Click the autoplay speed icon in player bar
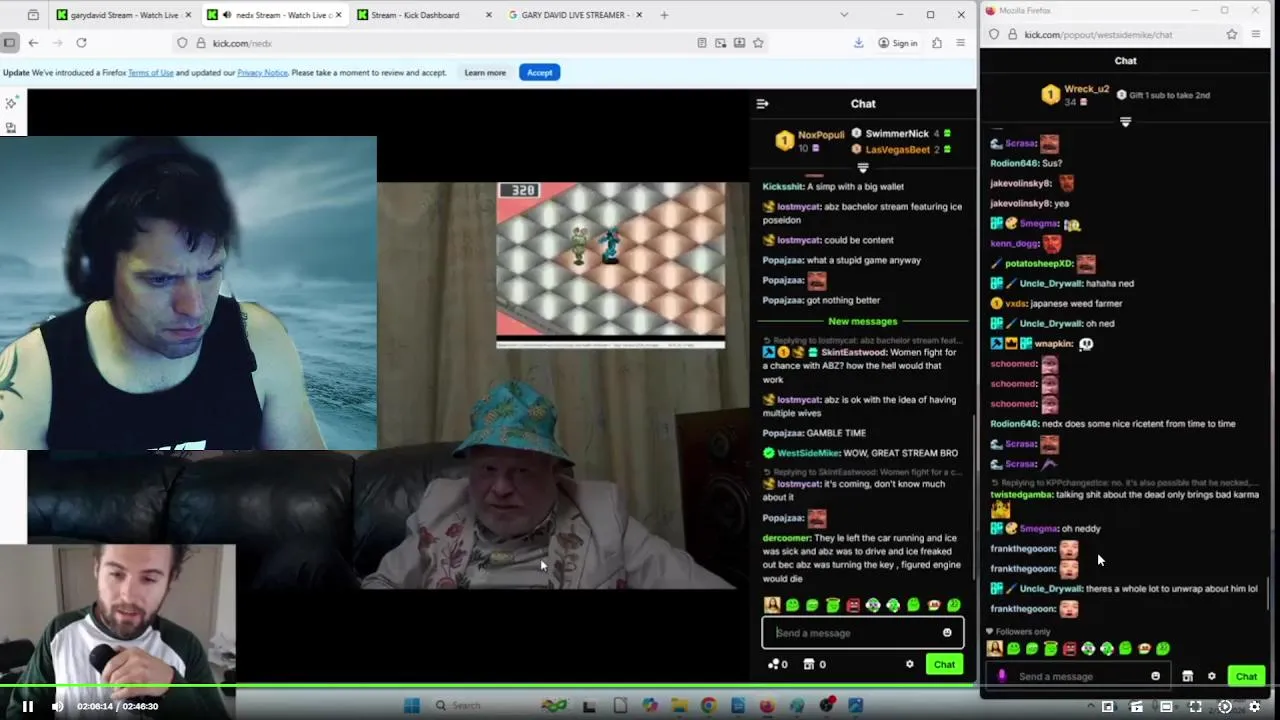This screenshot has width=1280, height=720. pyautogui.click(x=1225, y=706)
